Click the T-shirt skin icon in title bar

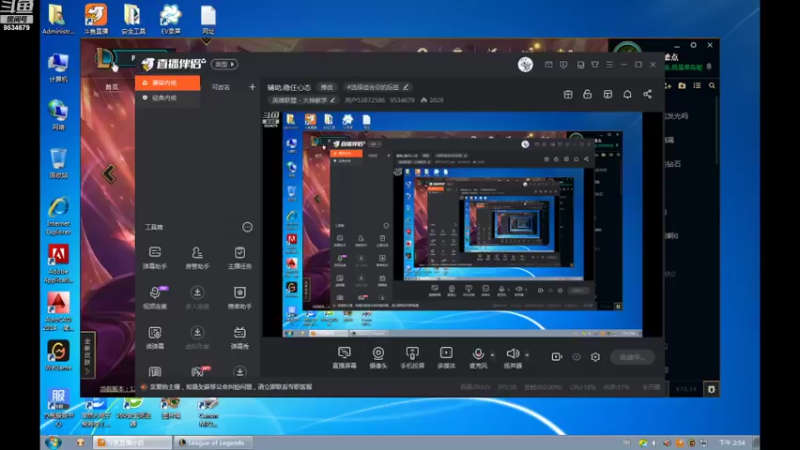[595, 65]
